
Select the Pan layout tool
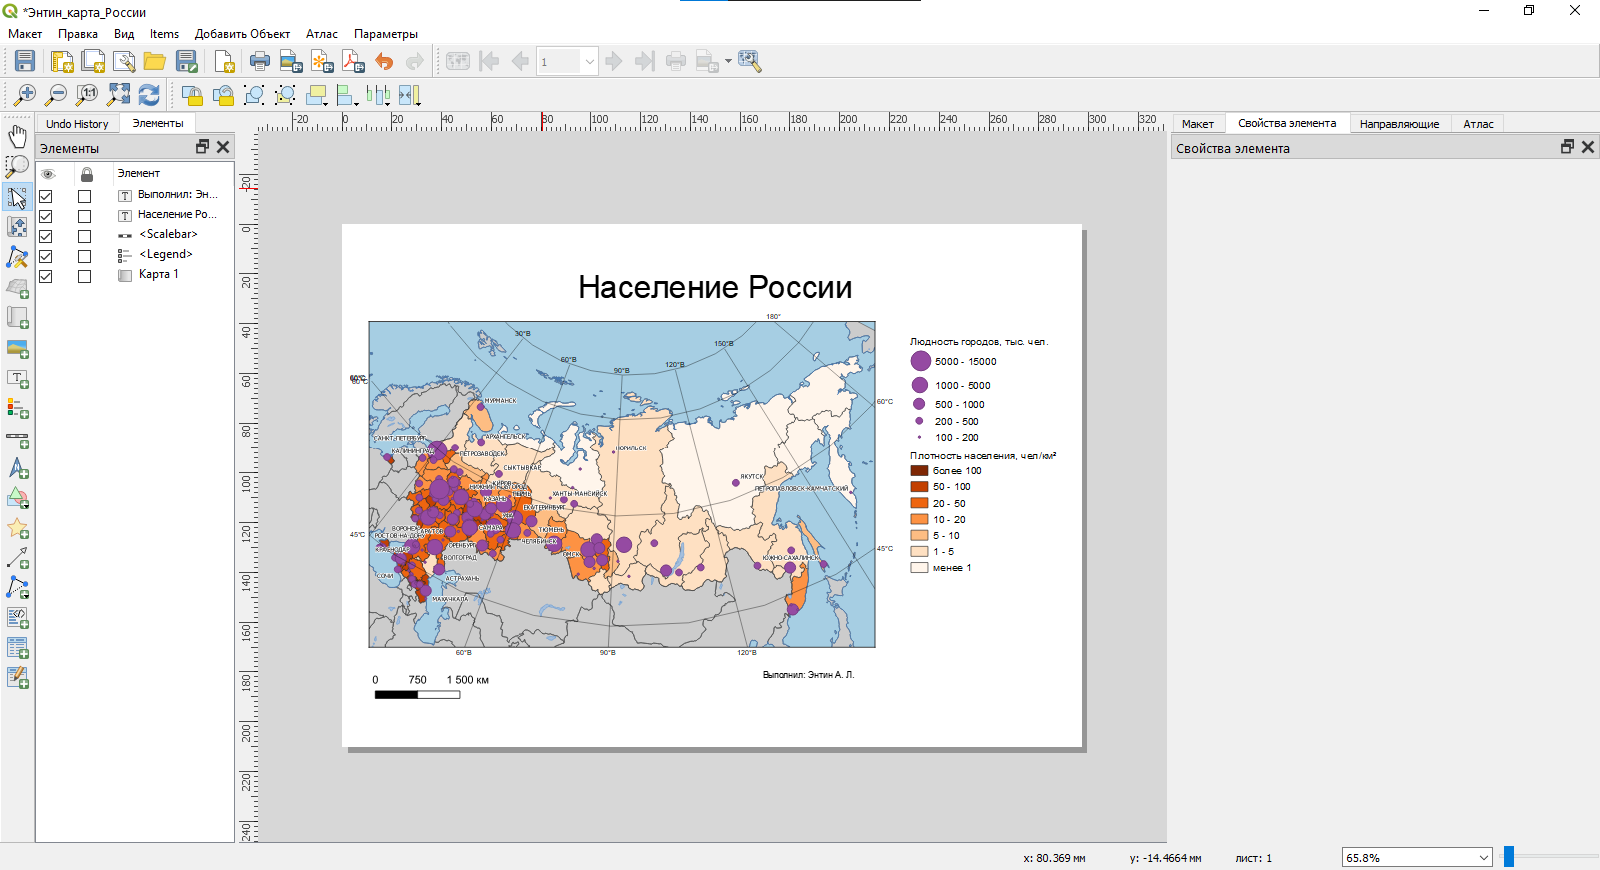tap(18, 136)
